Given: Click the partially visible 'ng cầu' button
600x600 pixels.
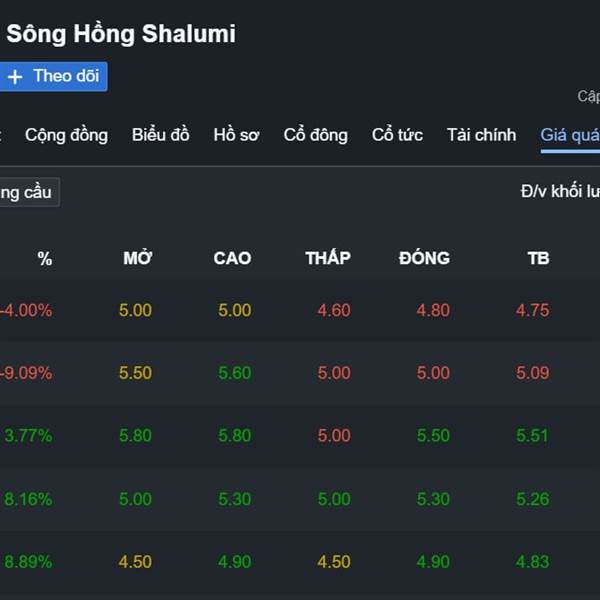Looking at the screenshot, I should [26, 192].
